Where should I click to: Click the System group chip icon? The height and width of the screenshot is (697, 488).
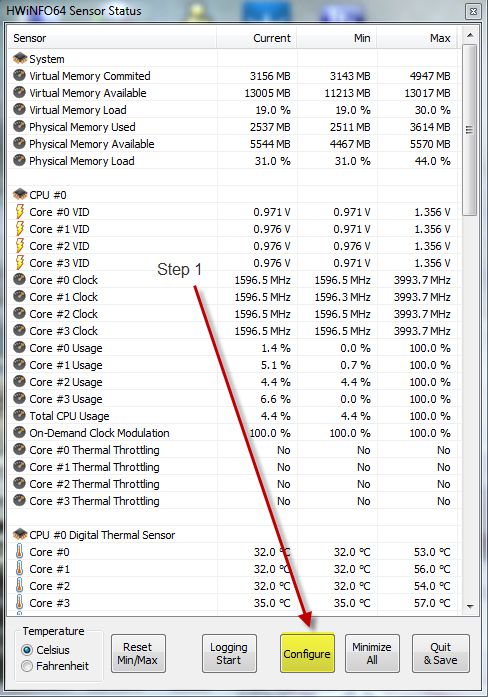[20, 58]
